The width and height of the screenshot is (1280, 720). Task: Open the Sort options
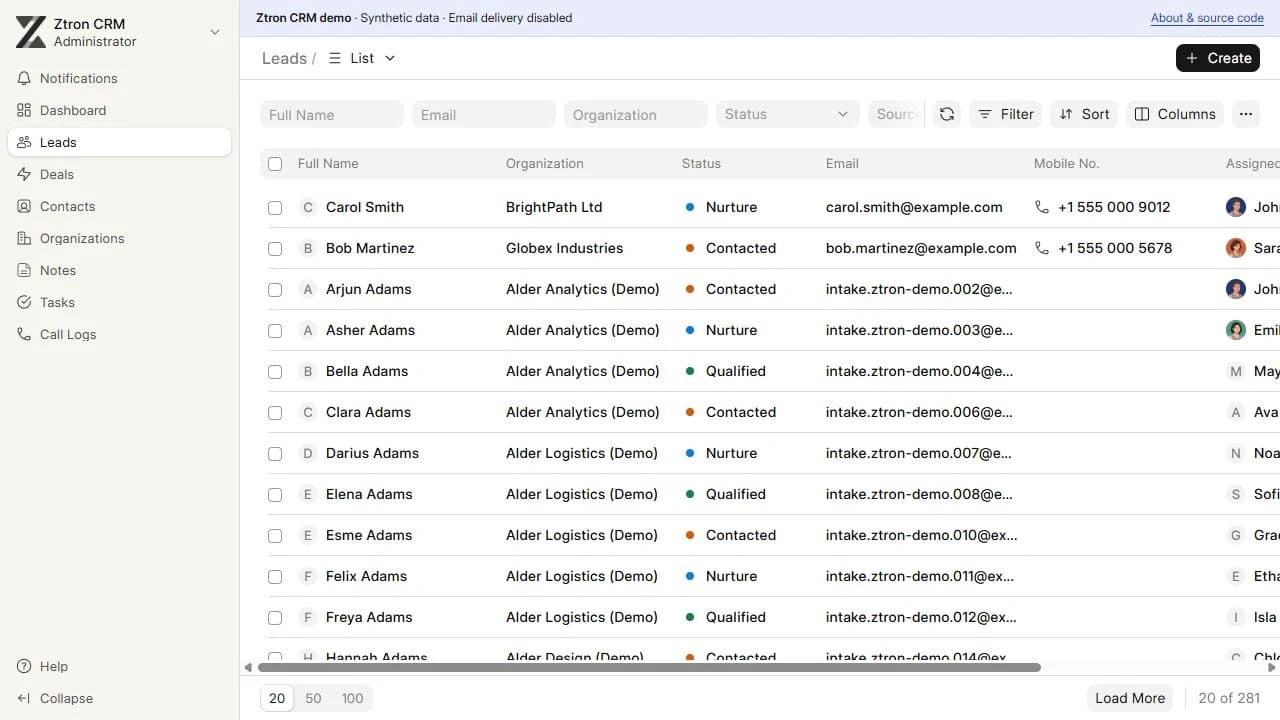click(1084, 114)
